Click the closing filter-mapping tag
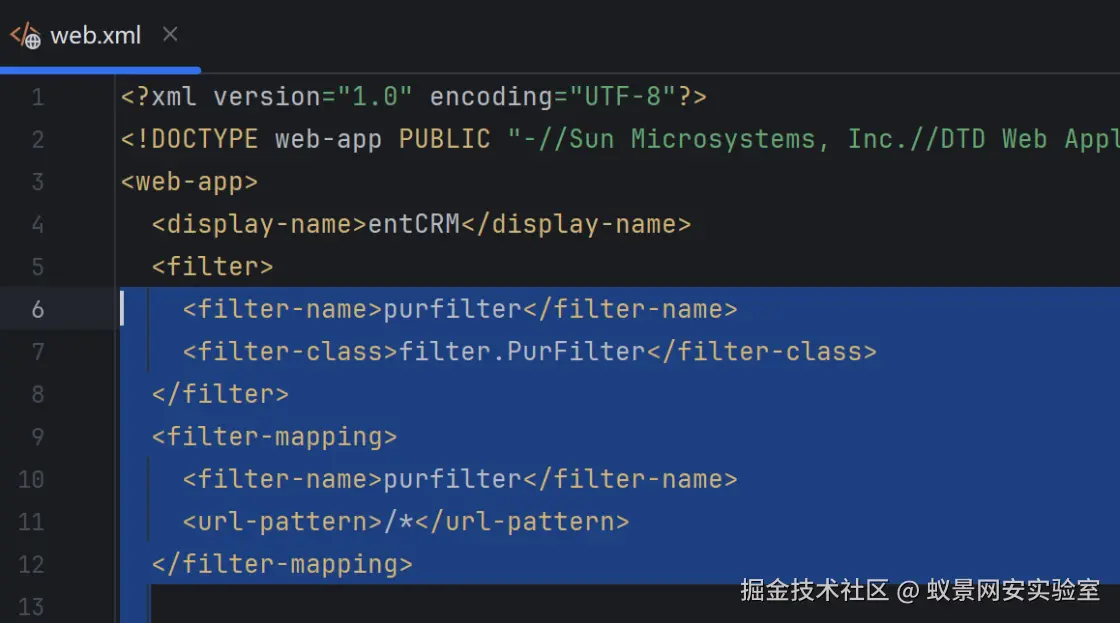1120x623 pixels. 282,564
